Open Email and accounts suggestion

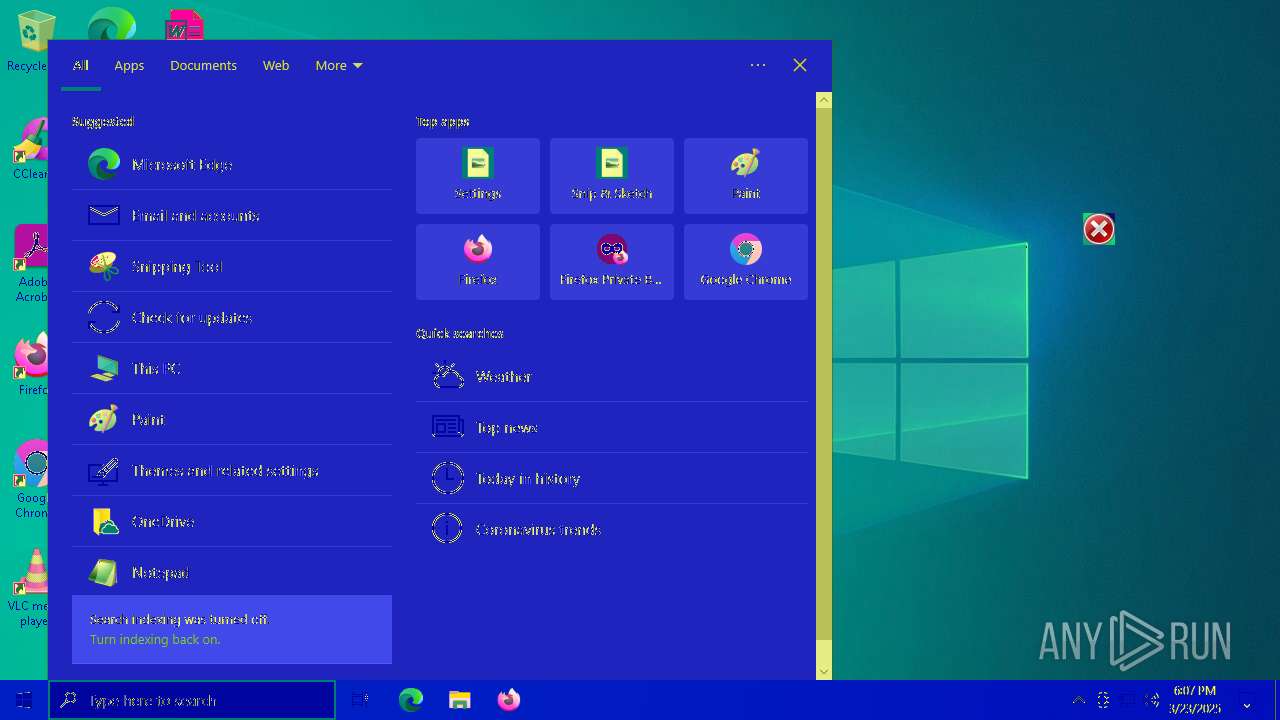click(x=232, y=215)
